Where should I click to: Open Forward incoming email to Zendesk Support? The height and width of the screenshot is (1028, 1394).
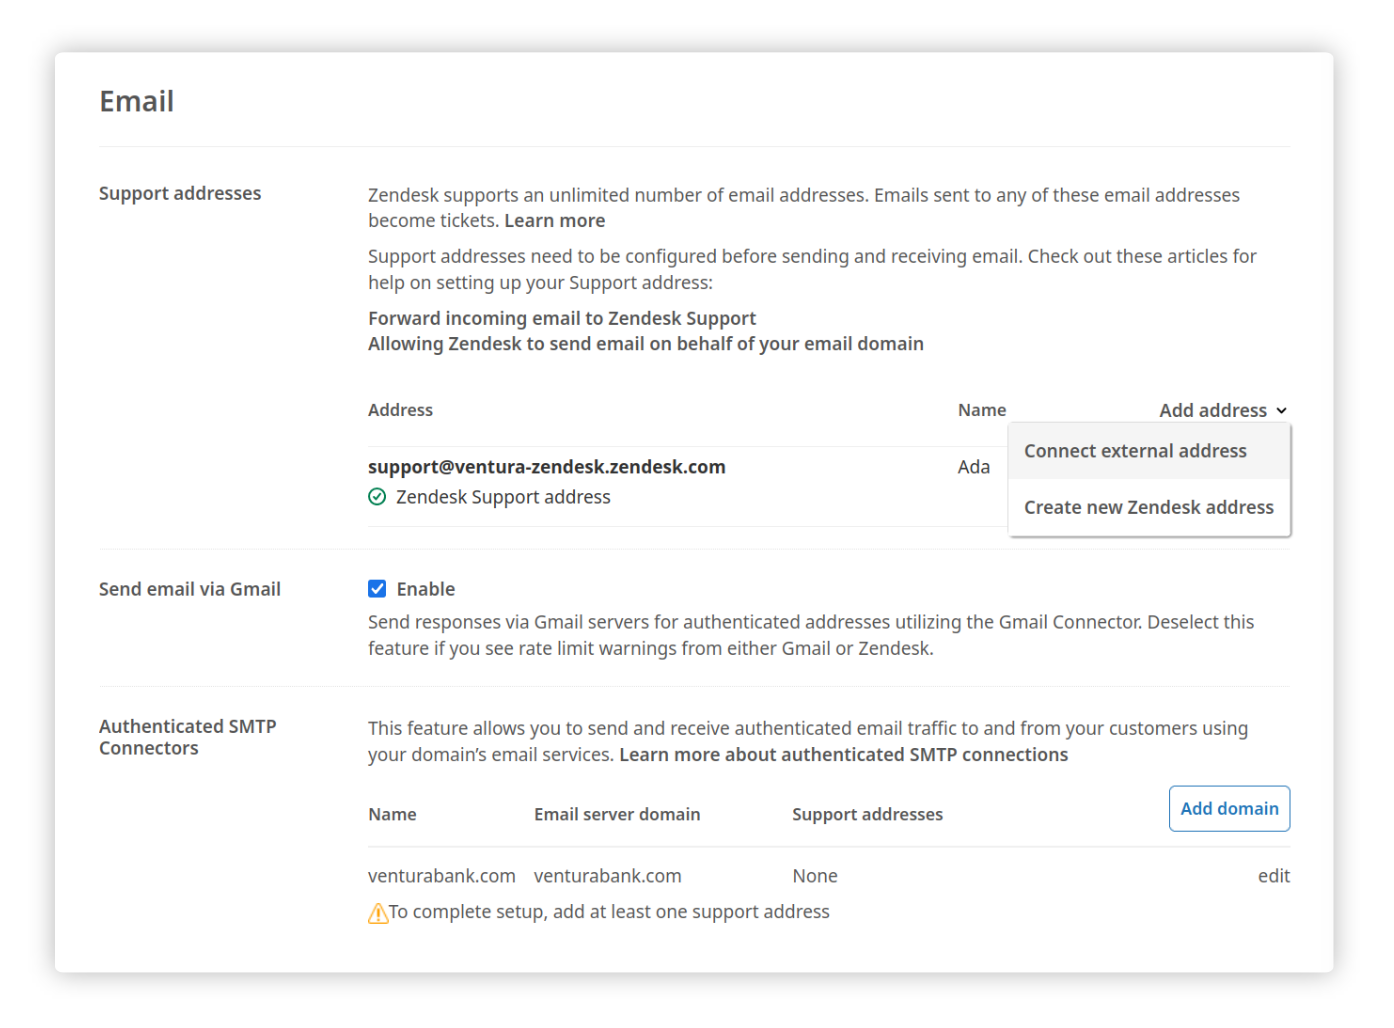(x=562, y=318)
